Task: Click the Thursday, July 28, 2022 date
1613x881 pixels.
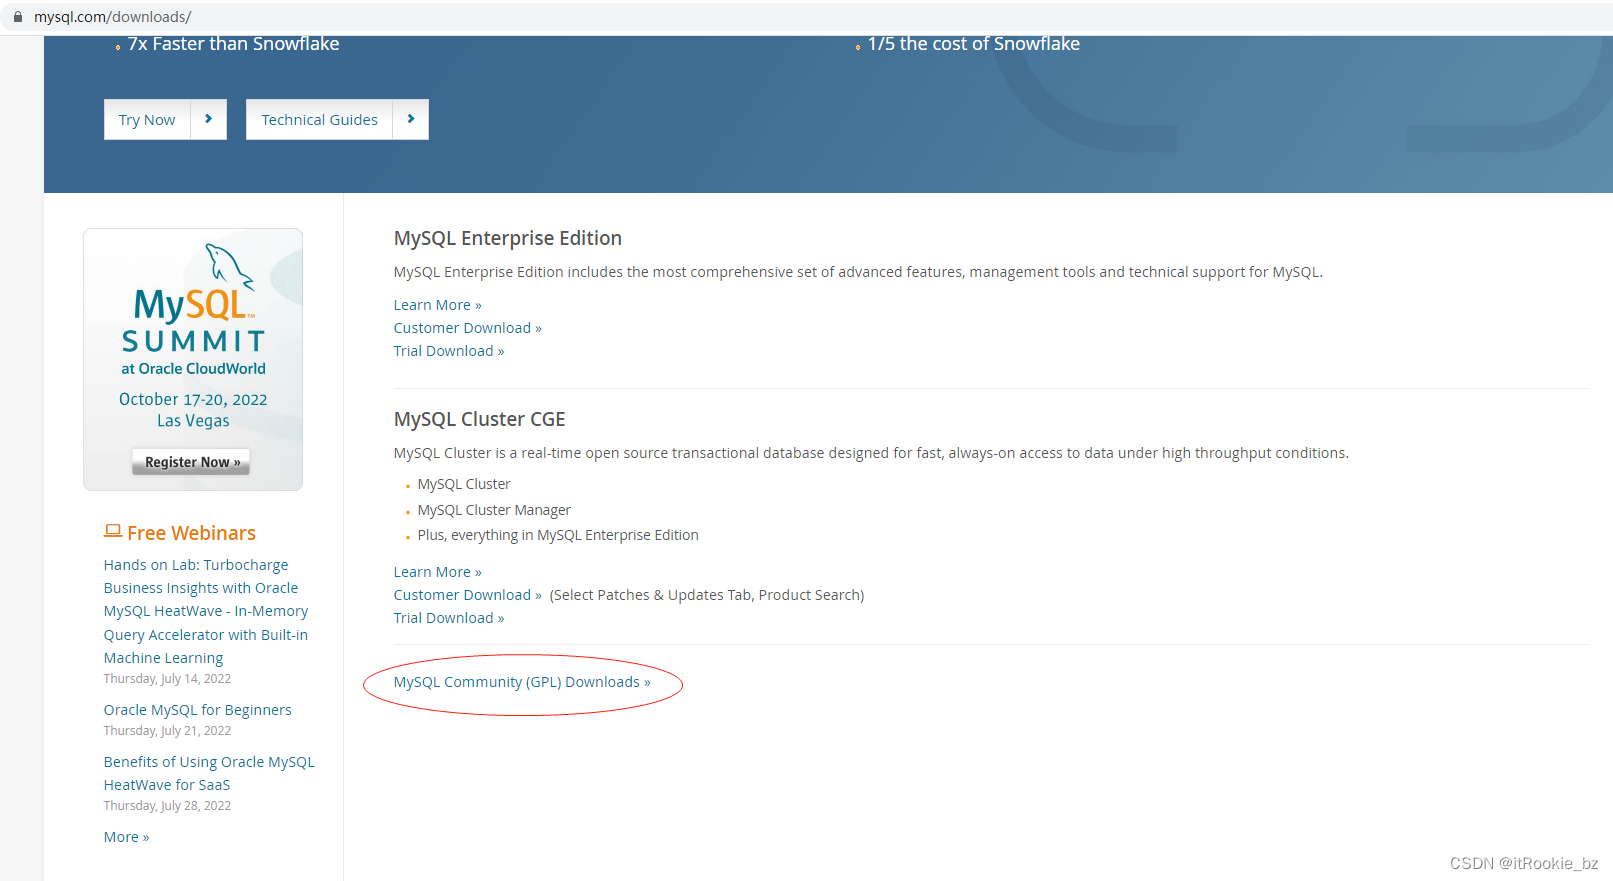Action: [167, 806]
